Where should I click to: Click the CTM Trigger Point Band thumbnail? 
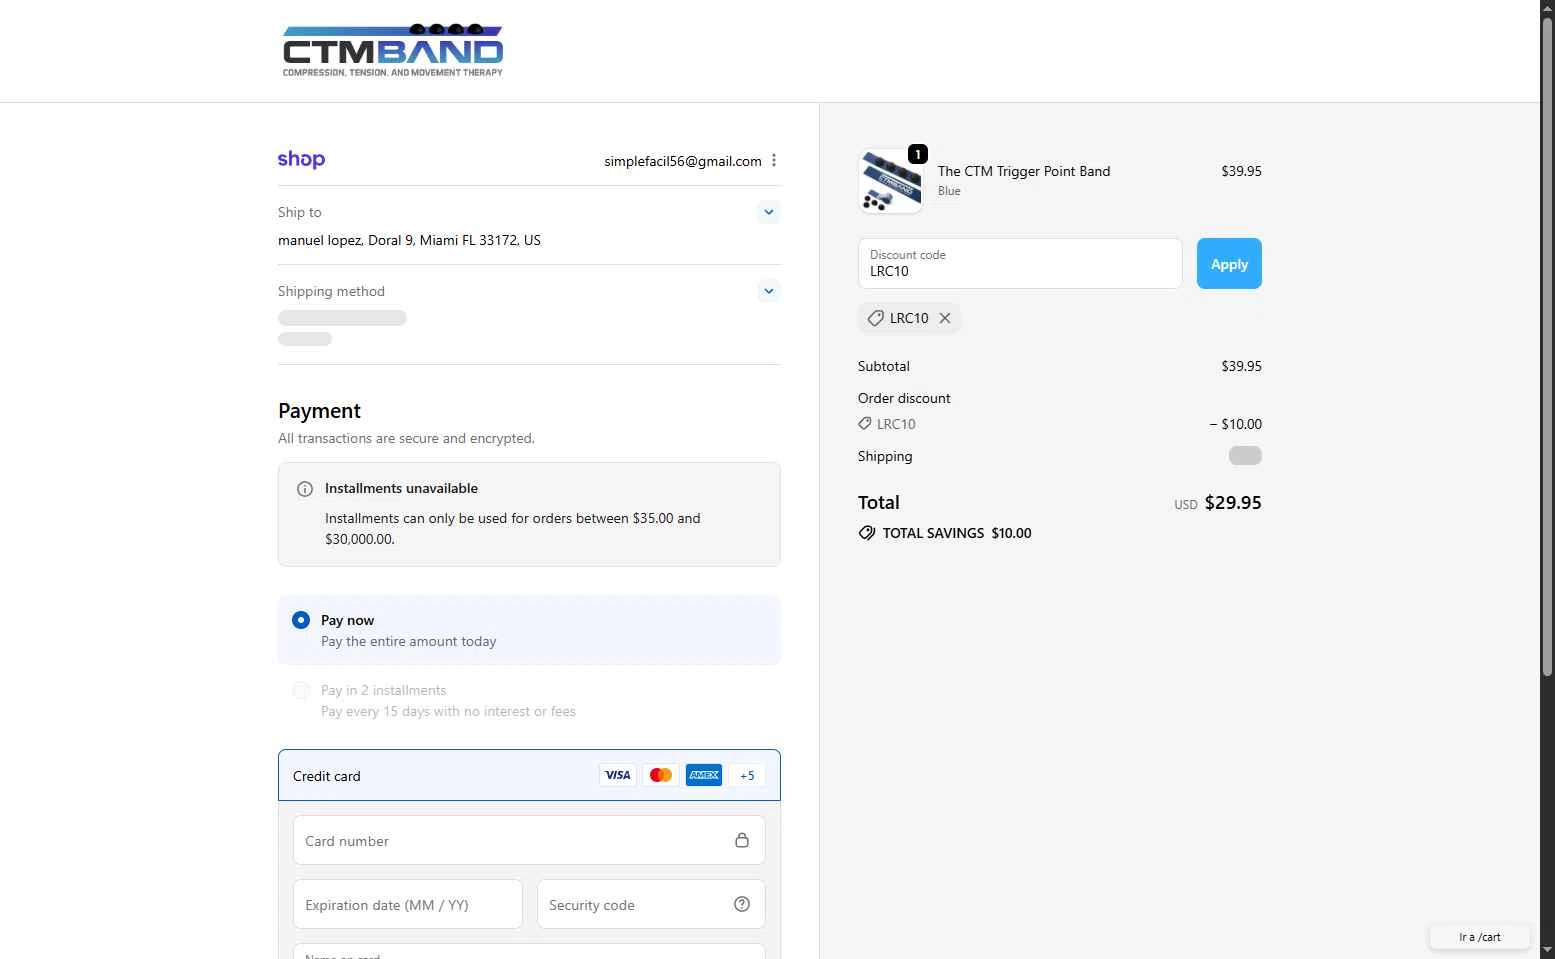click(x=890, y=181)
